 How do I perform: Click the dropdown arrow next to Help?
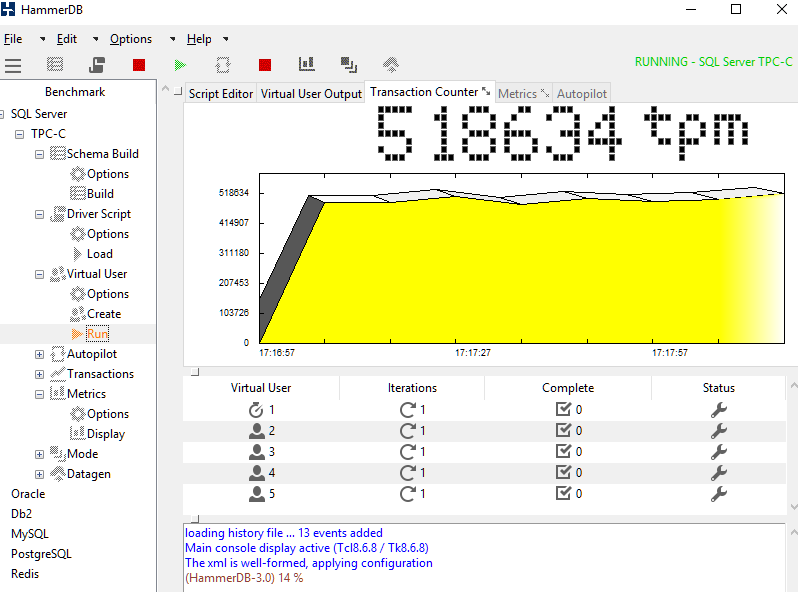[225, 39]
